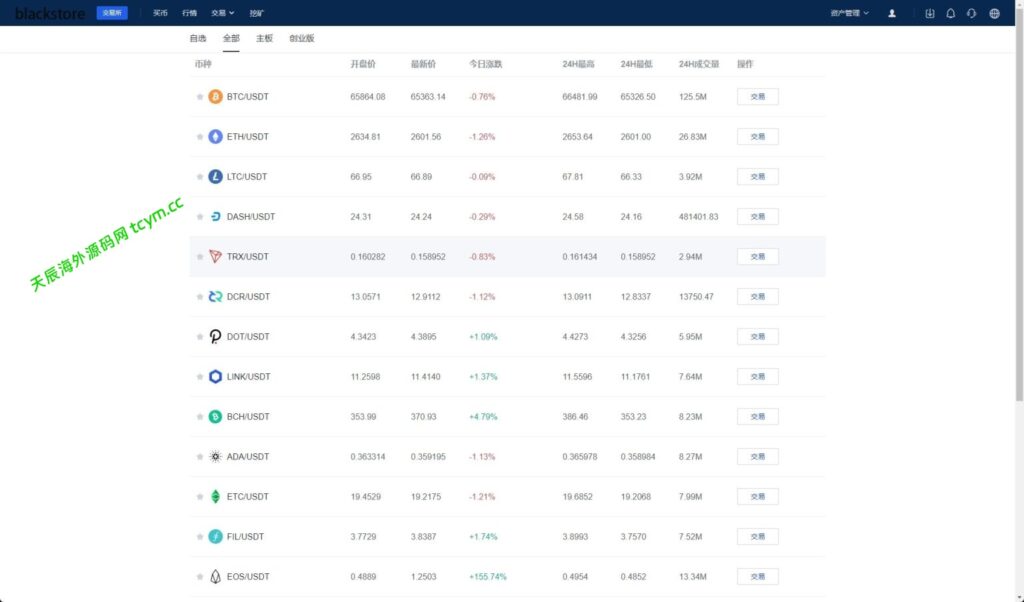Click the Bitcoin icon in the BTC/USDT row

point(215,97)
